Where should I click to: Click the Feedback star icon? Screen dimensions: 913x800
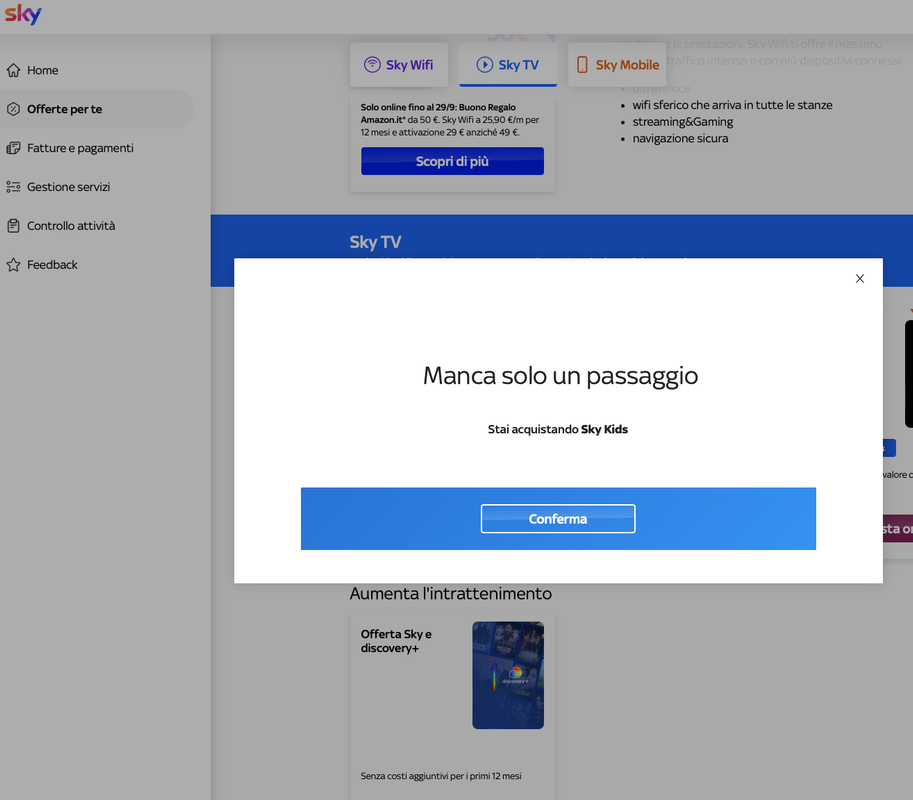click(13, 265)
